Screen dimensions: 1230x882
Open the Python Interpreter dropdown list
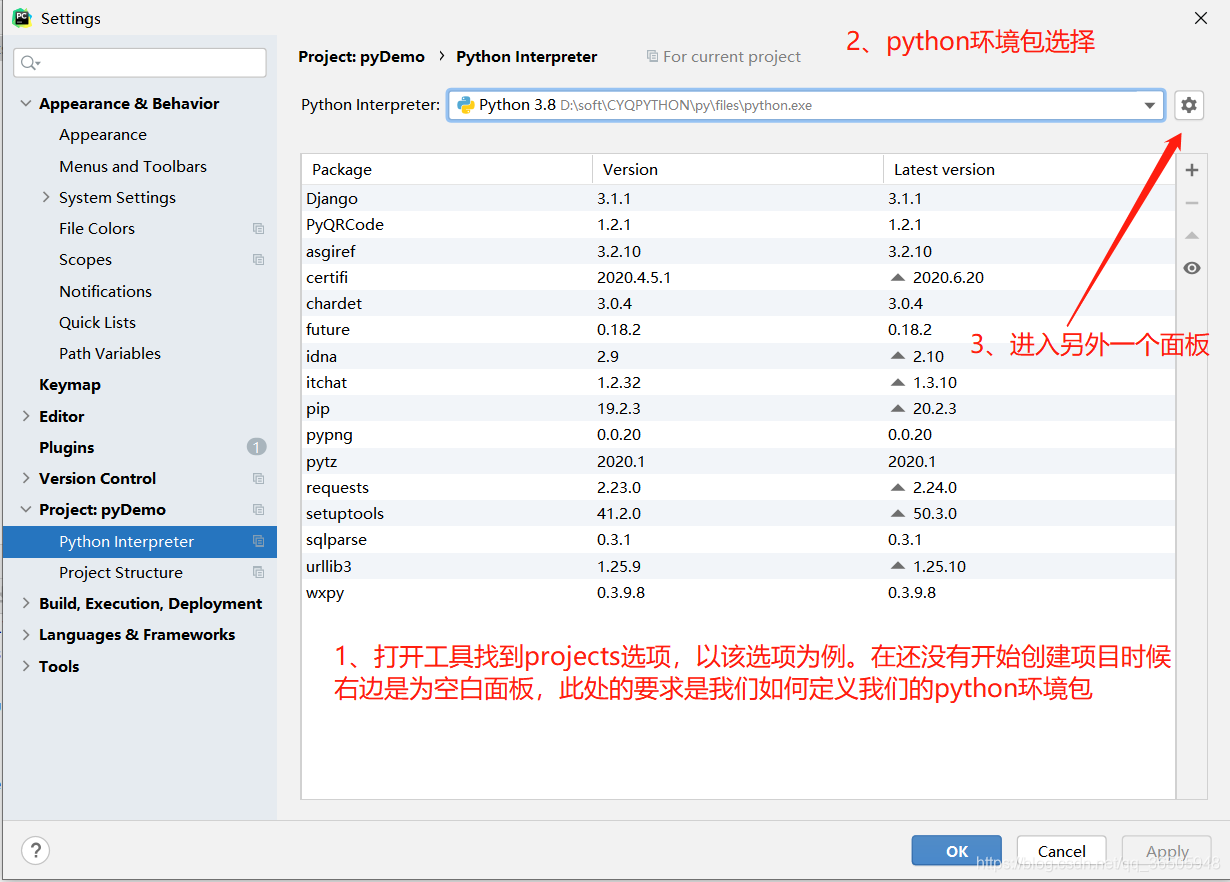tap(1152, 104)
